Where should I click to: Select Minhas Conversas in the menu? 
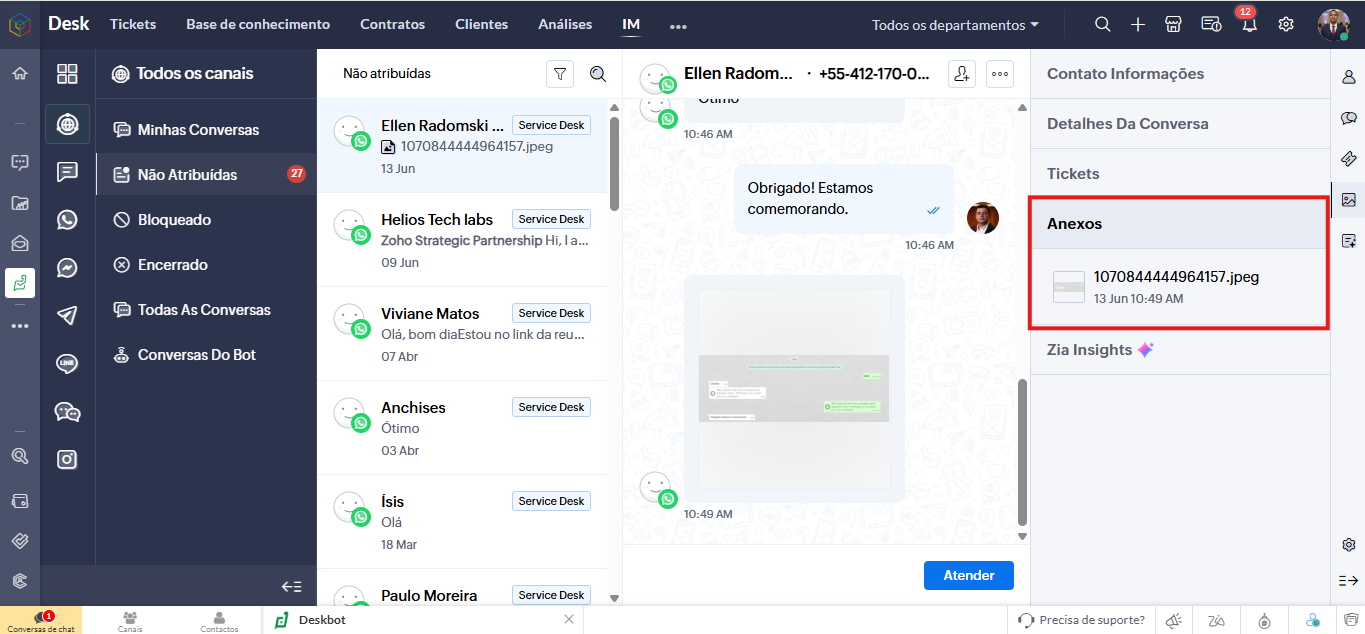[x=198, y=130]
